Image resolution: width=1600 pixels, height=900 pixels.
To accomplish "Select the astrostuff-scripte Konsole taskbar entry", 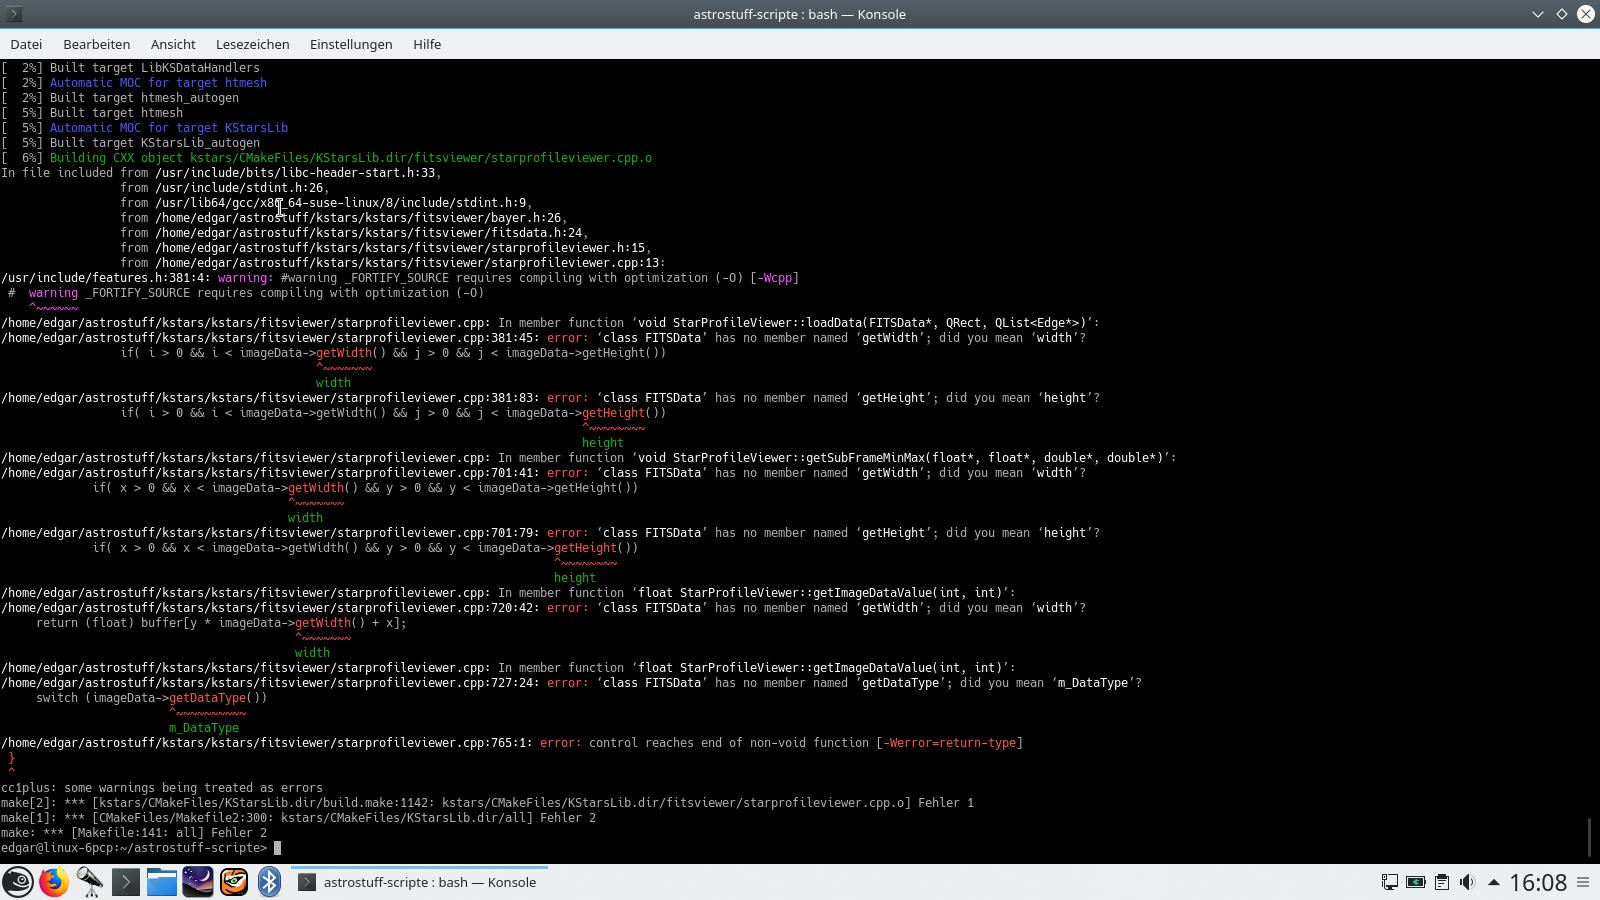I will point(420,882).
